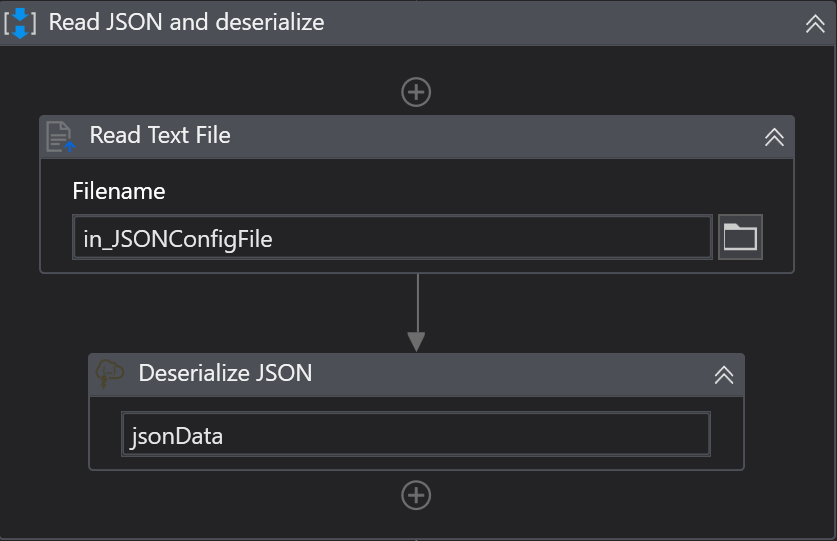Click the in_JSONConfigFile filename field
Image resolution: width=837 pixels, height=541 pixels.
[x=391, y=238]
